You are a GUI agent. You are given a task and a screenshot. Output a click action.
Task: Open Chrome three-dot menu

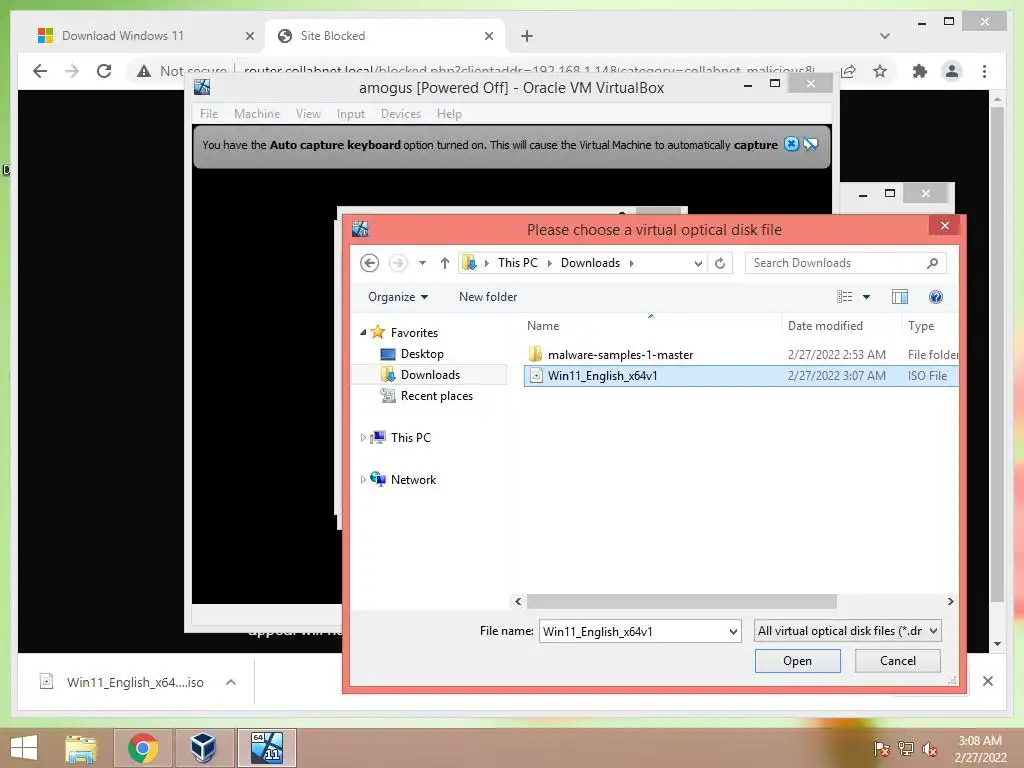click(984, 71)
